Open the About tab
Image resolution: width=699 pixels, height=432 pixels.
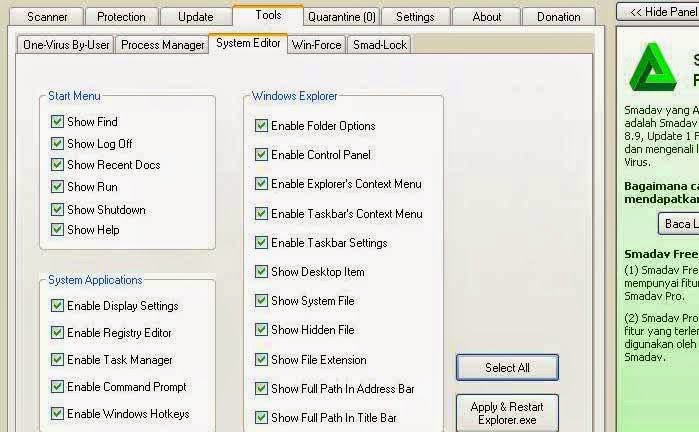pyautogui.click(x=487, y=17)
